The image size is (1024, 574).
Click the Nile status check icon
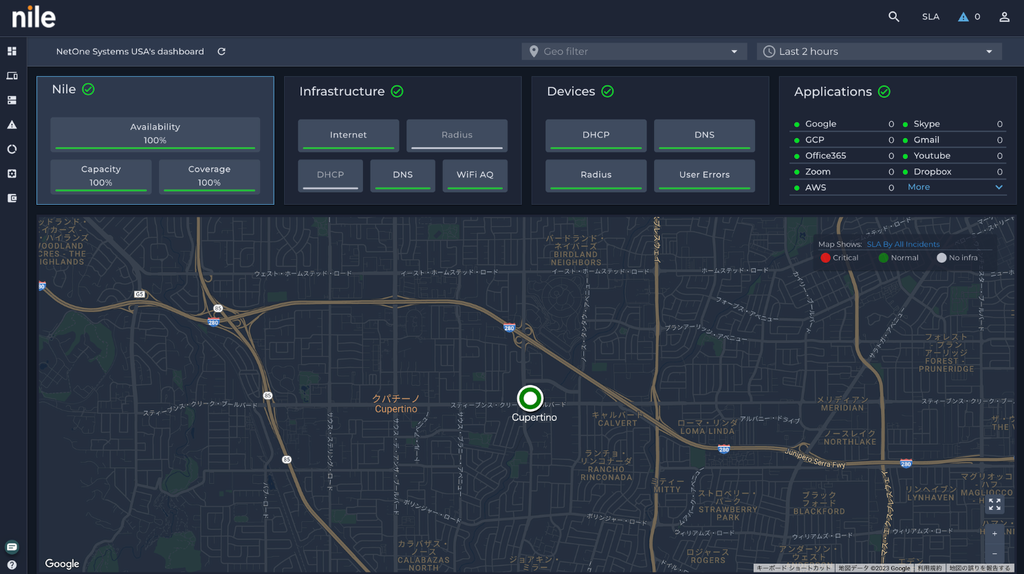[88, 89]
